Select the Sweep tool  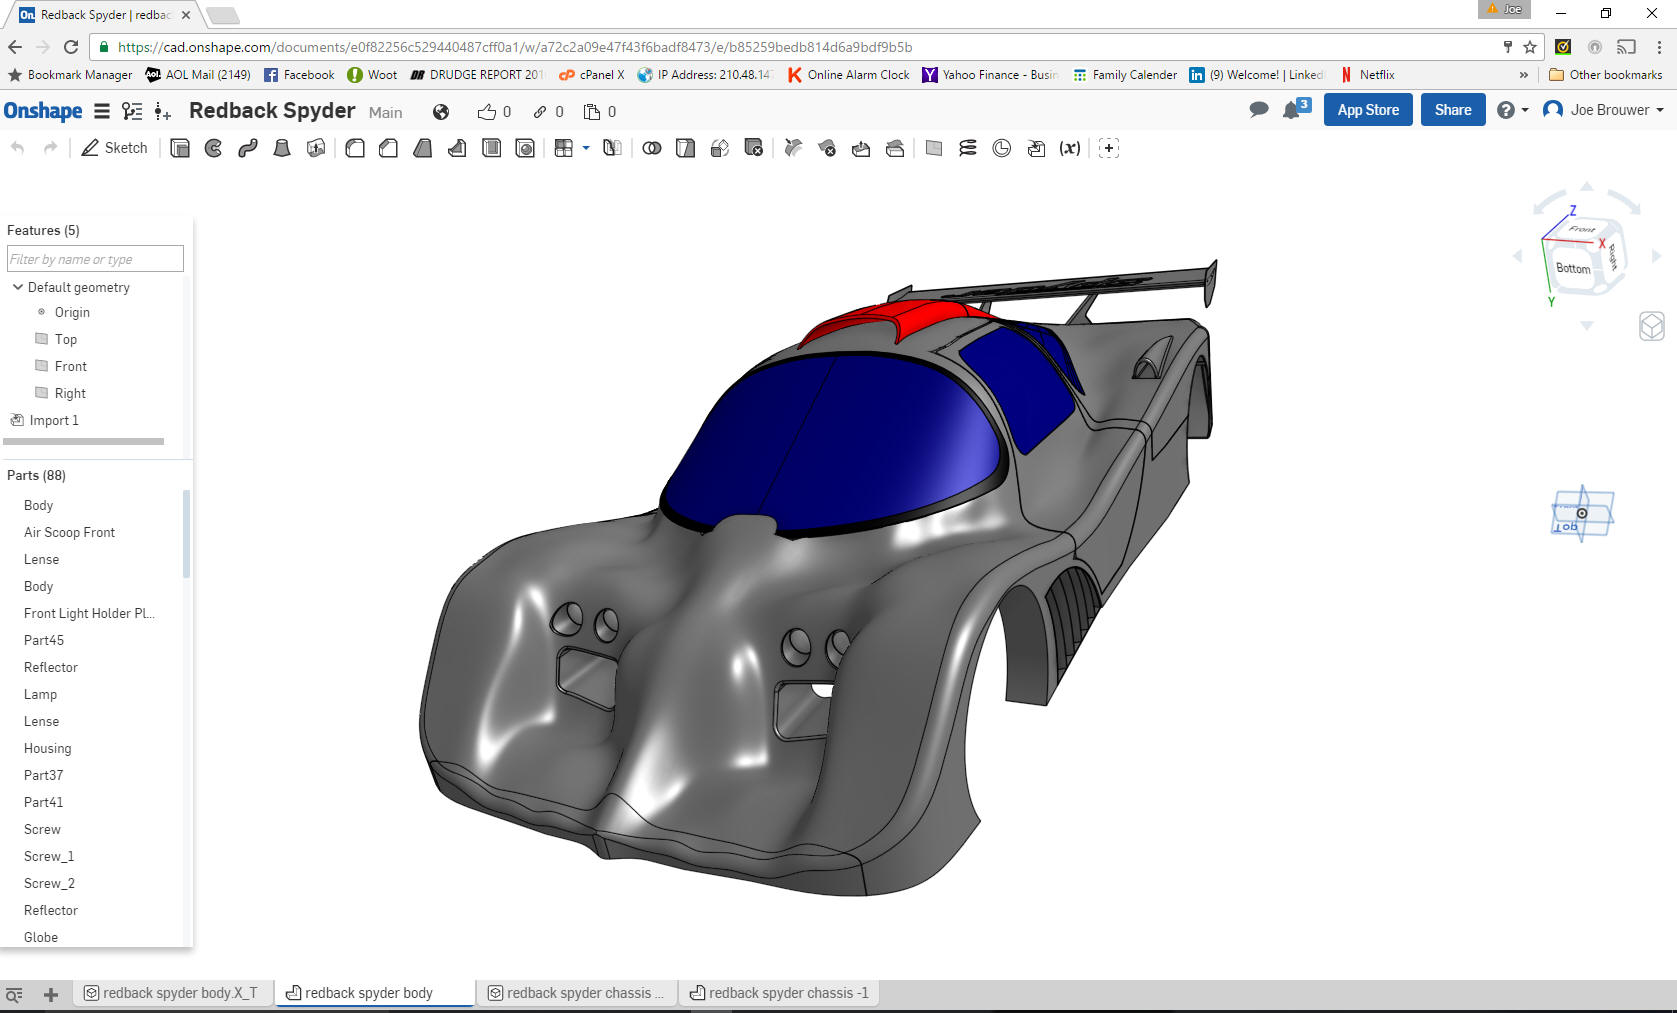pyautogui.click(x=248, y=148)
